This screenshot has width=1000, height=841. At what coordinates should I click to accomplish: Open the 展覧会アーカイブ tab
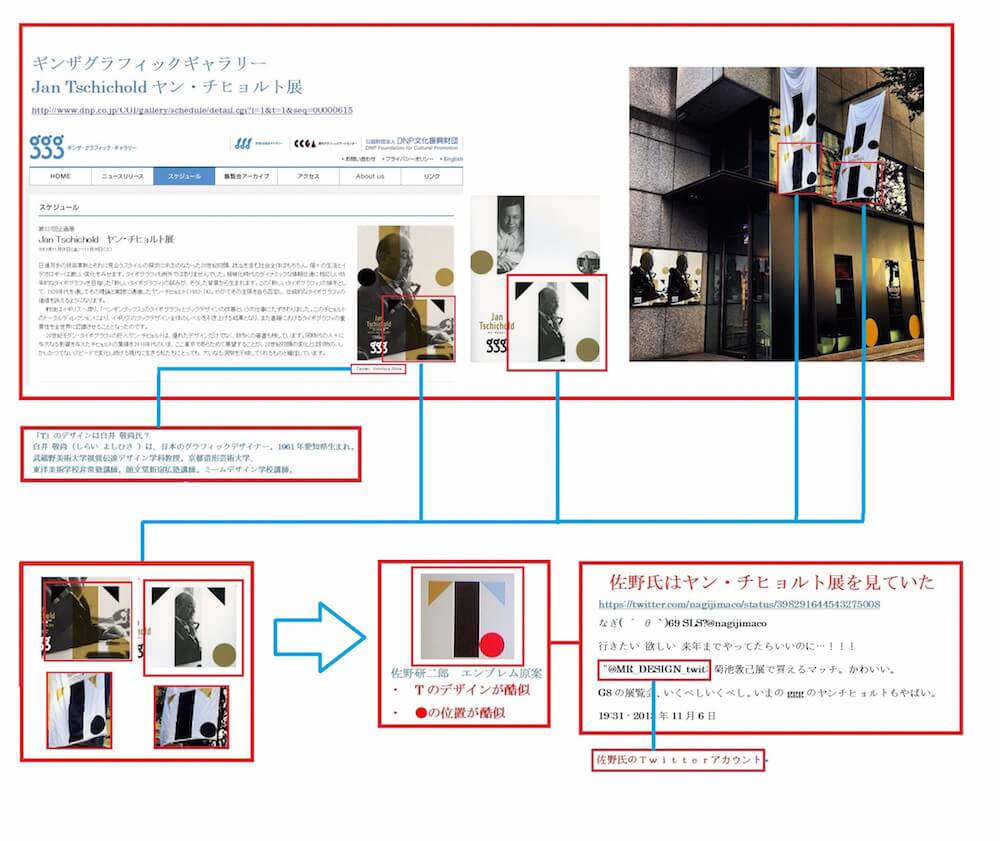[246, 176]
